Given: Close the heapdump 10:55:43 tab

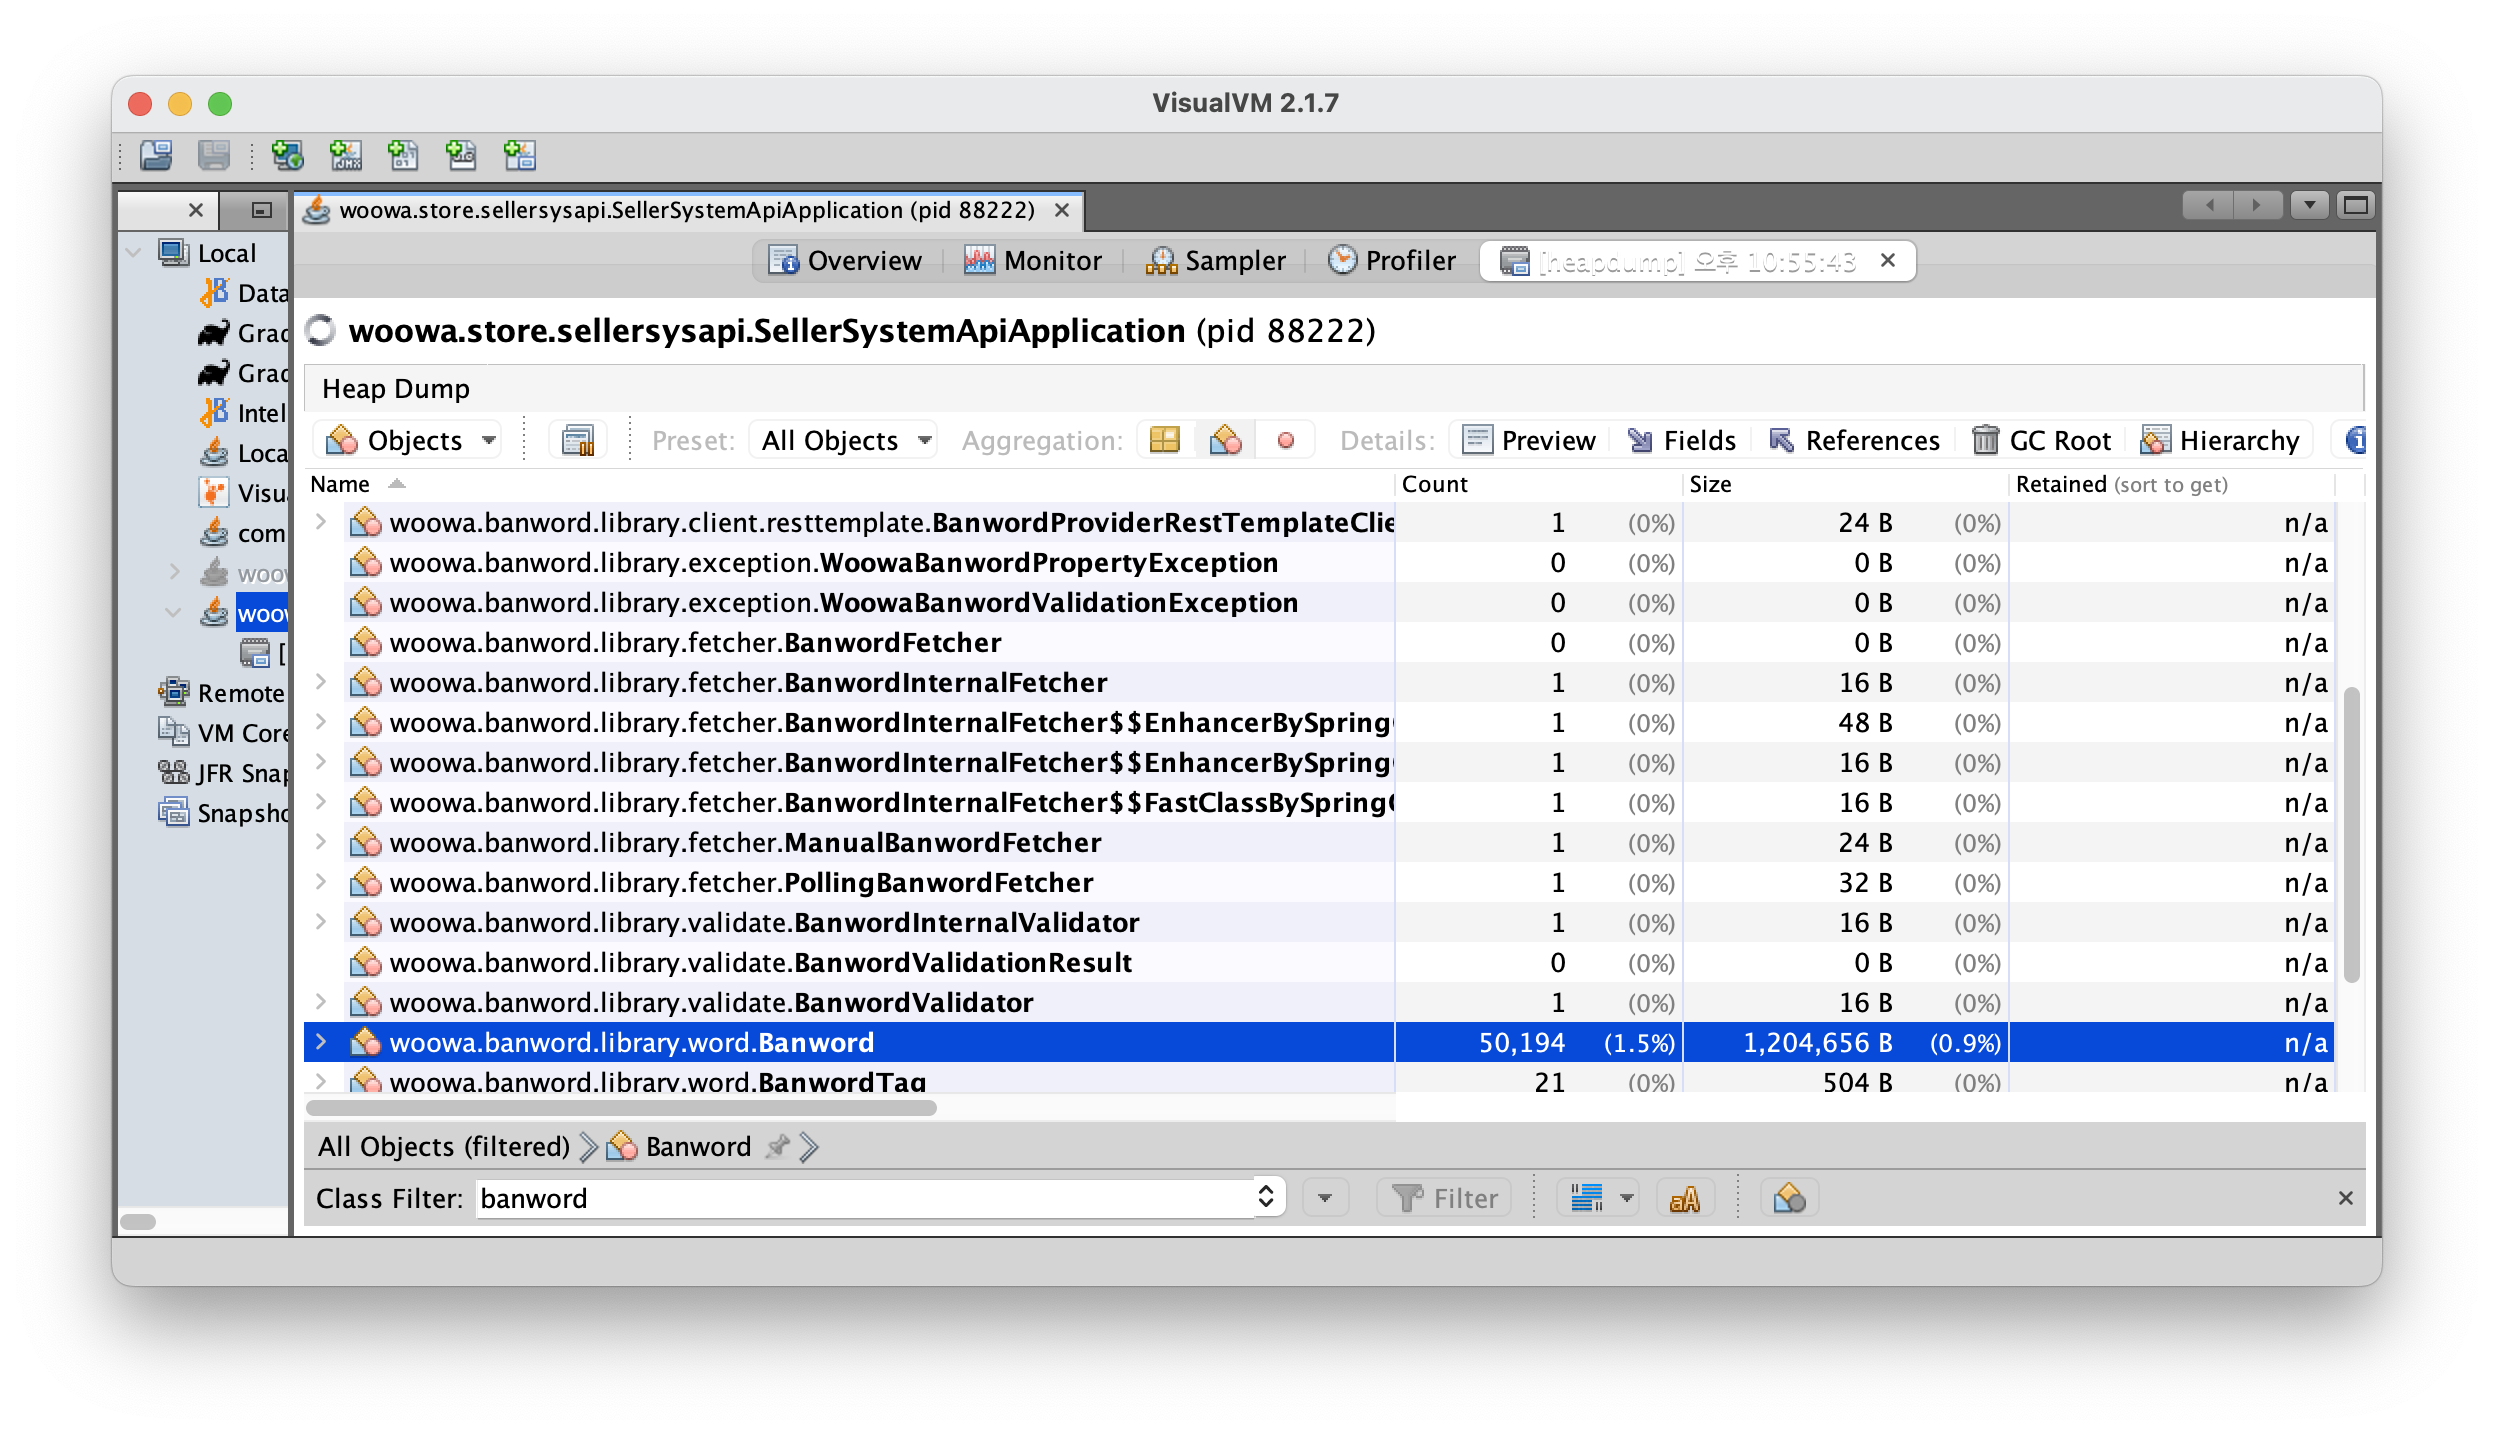Looking at the screenshot, I should point(1888,260).
